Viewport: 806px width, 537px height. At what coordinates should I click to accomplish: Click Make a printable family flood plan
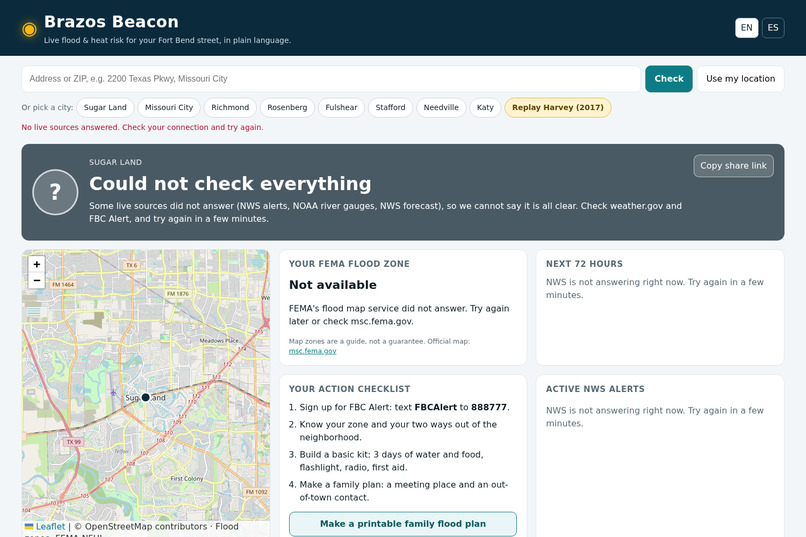(x=402, y=524)
